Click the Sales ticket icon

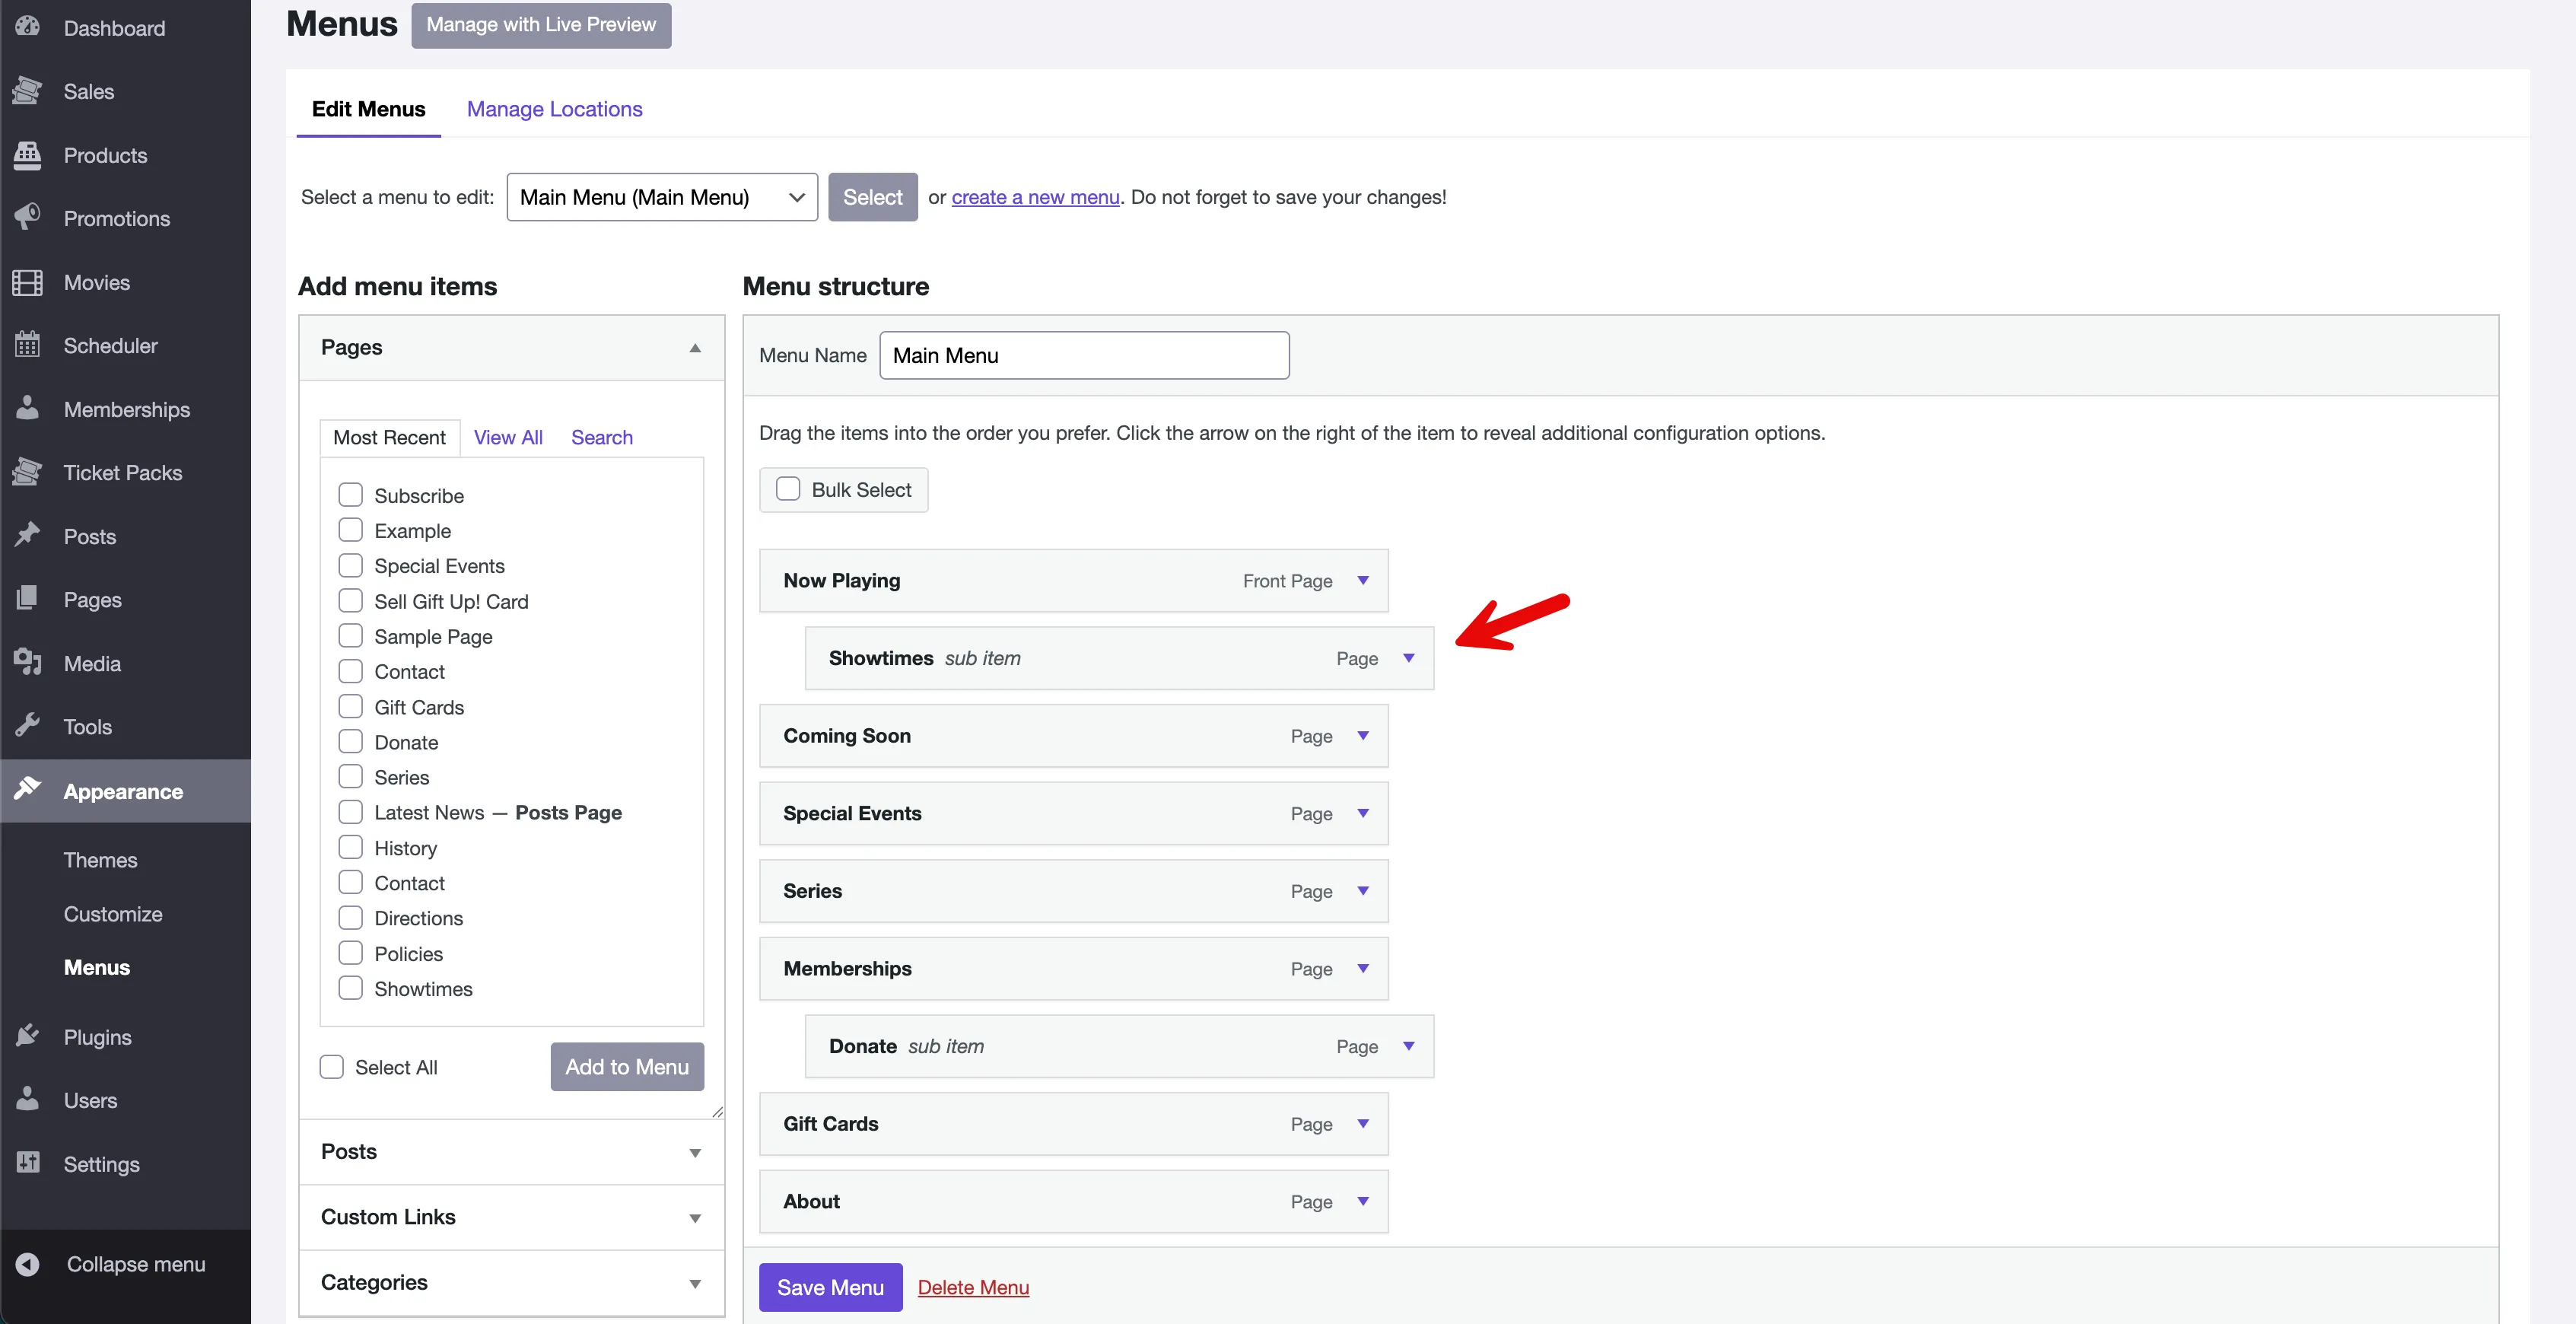click(27, 91)
